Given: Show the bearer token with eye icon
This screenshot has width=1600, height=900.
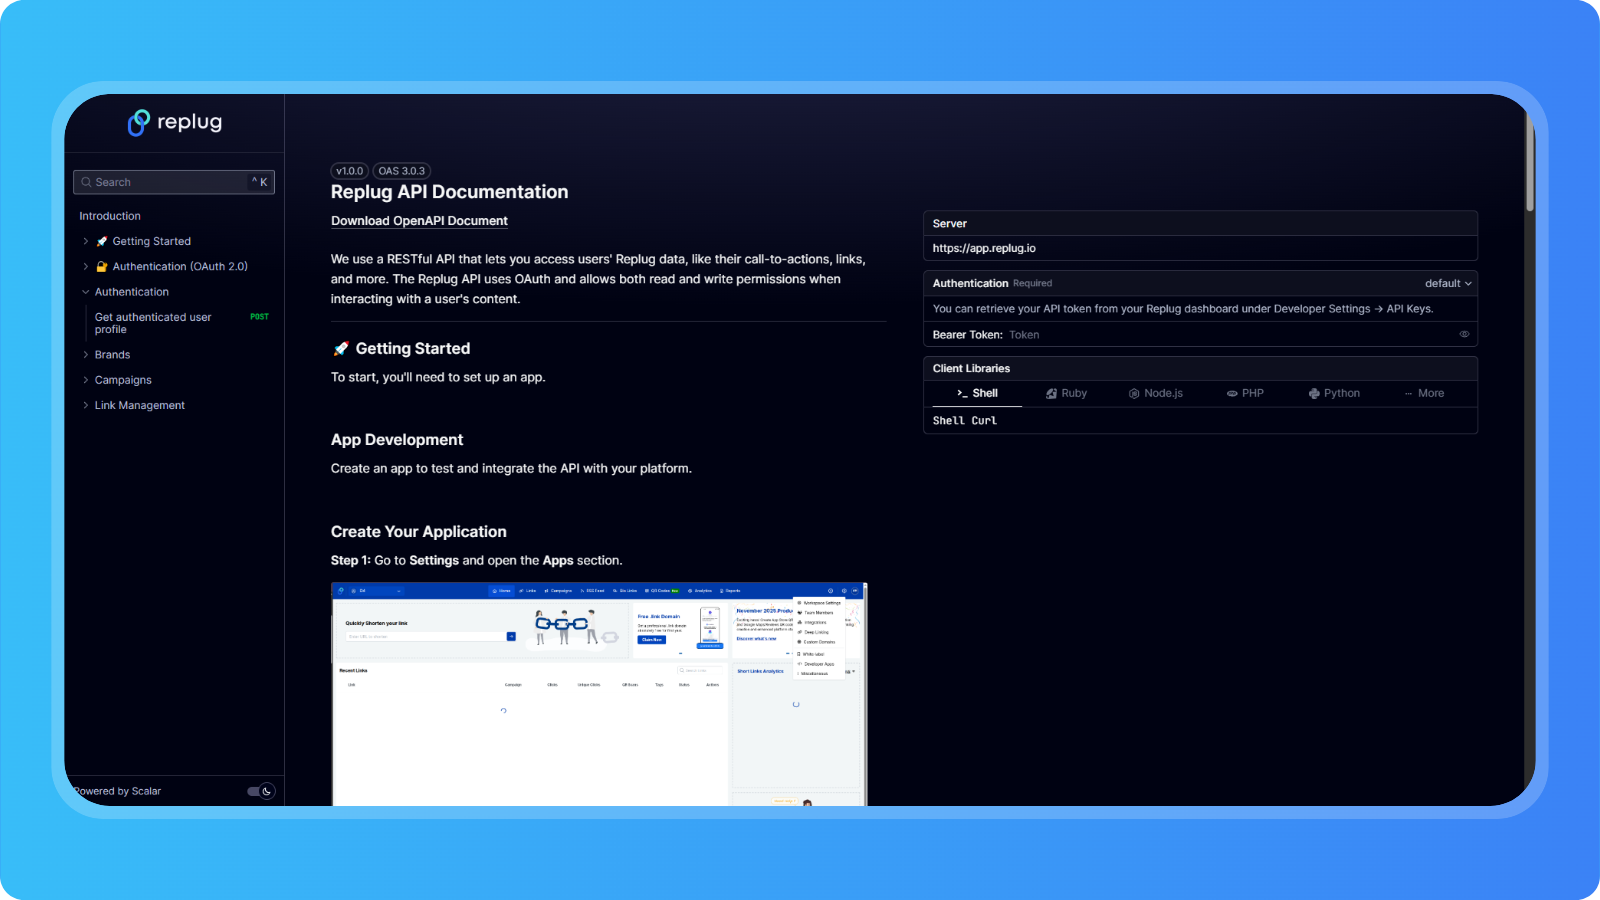Looking at the screenshot, I should tap(1464, 335).
